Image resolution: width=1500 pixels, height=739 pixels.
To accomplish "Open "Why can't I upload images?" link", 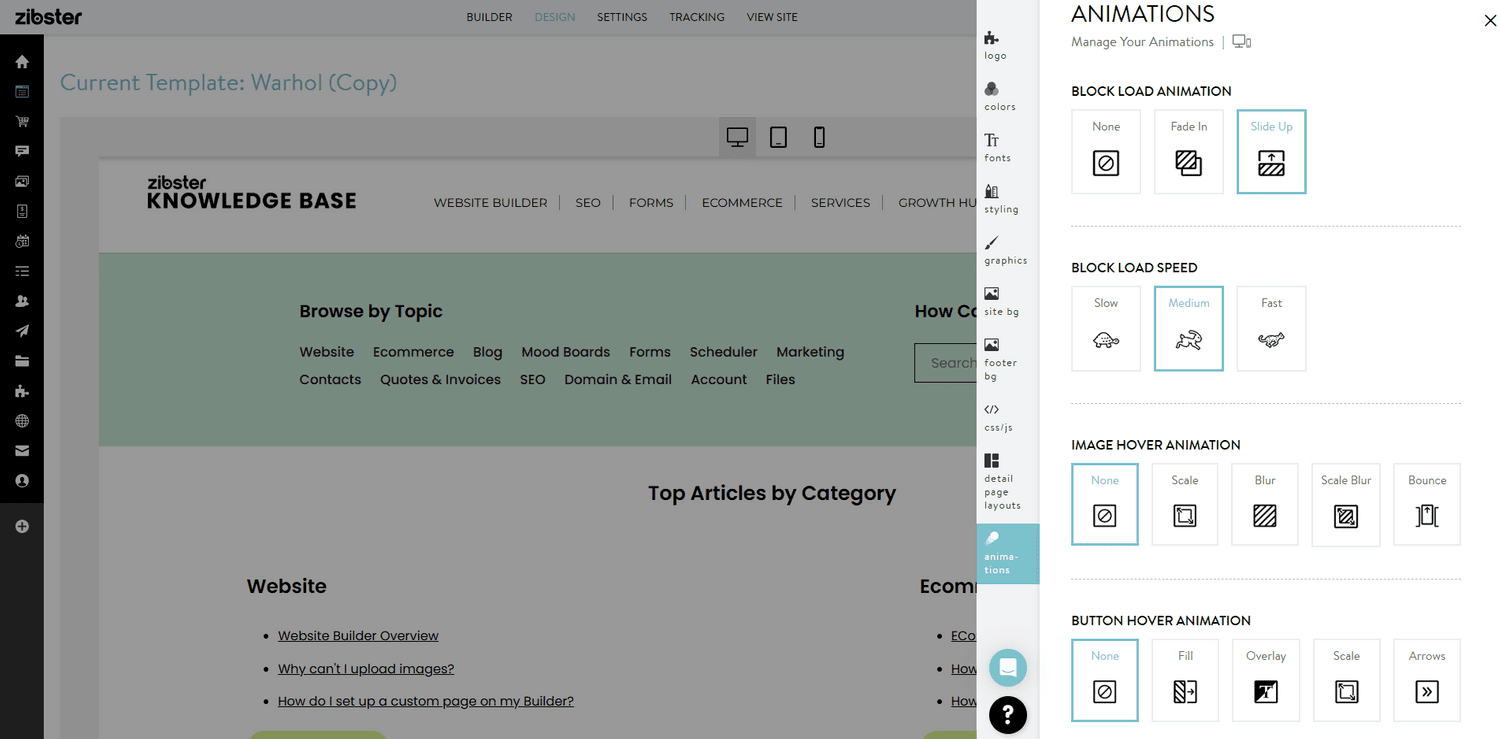I will [366, 669].
